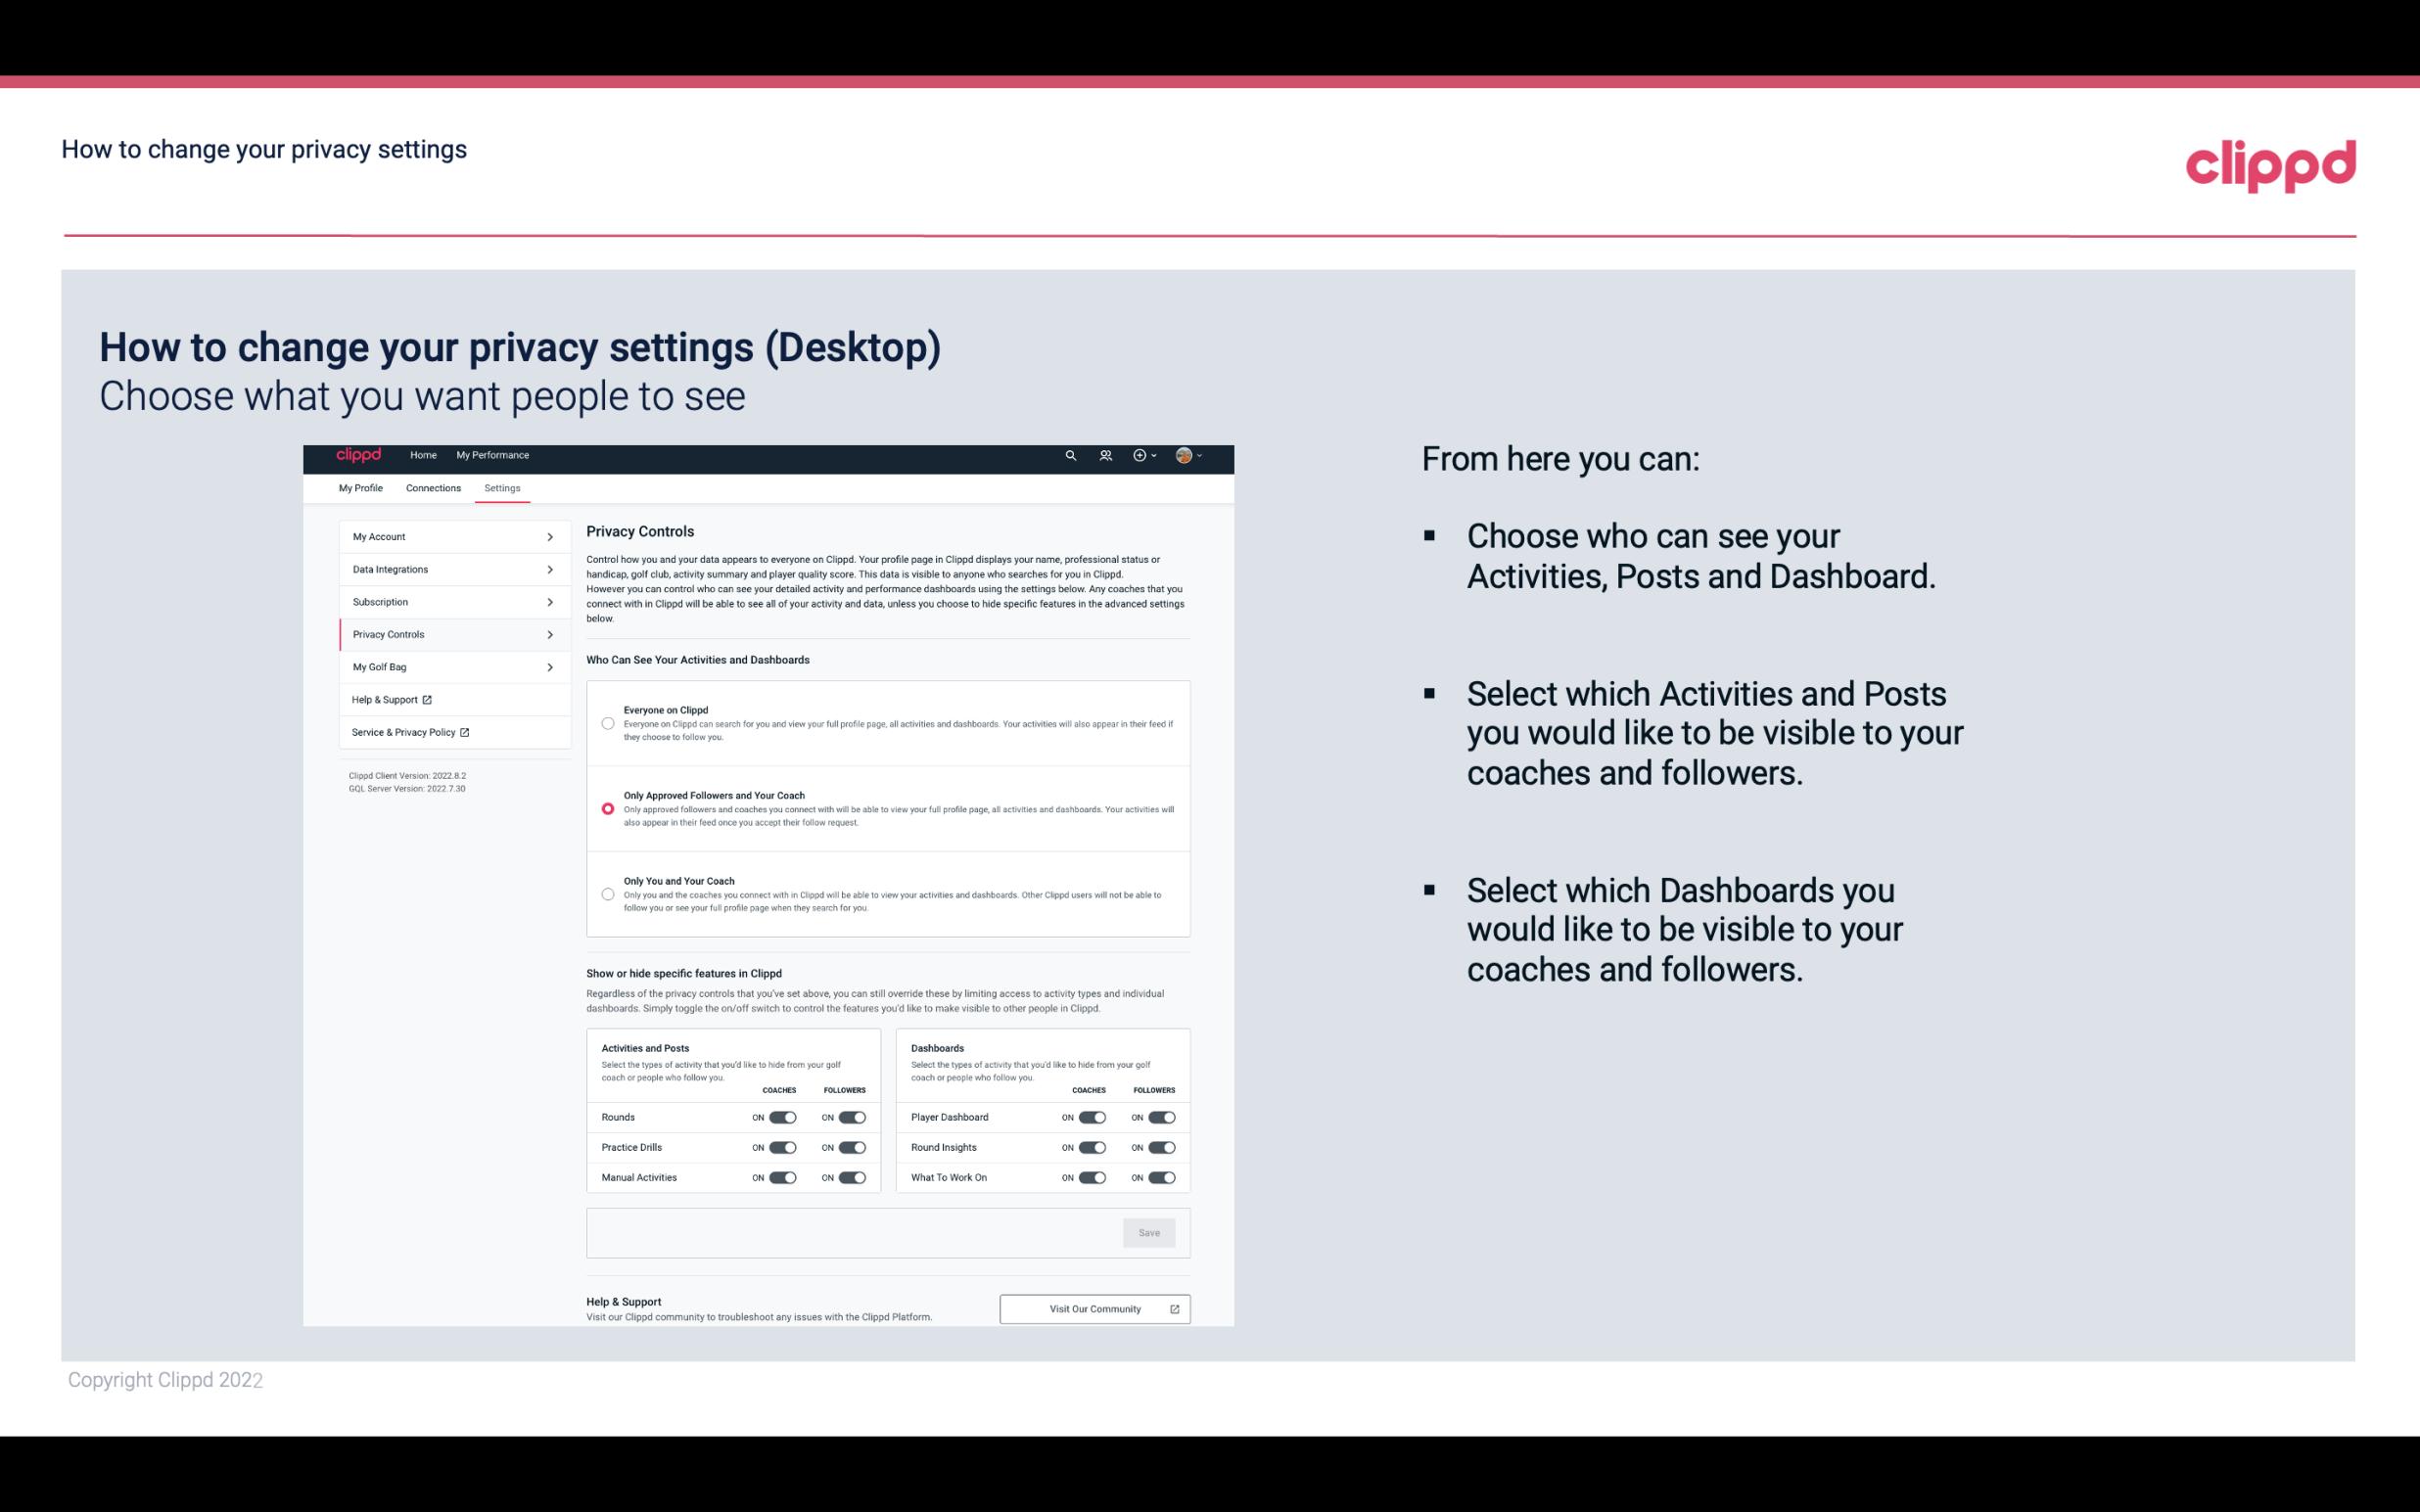Screen dimensions: 2420x1512
Task: Toggle Rounds visibility for Followers ON
Action: point(852,1117)
